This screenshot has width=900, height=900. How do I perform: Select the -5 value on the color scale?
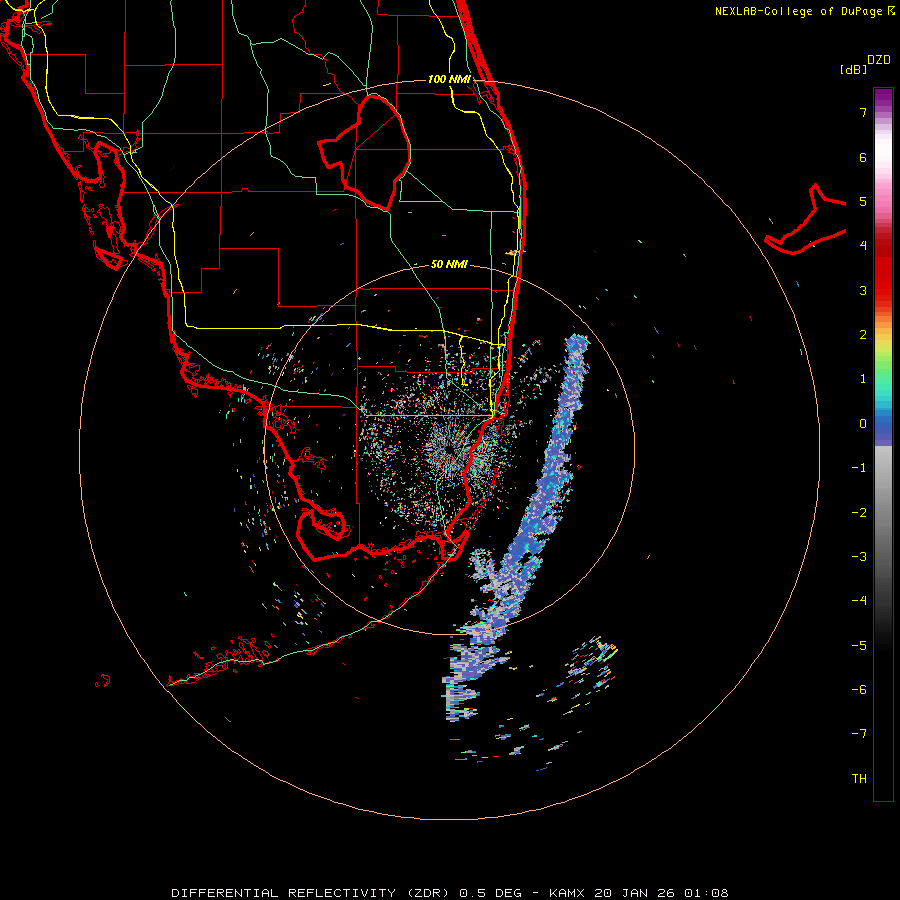[859, 646]
